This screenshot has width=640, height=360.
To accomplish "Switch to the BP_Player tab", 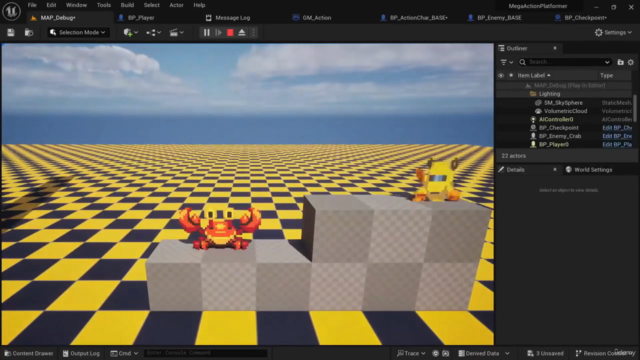I will pyautogui.click(x=141, y=18).
